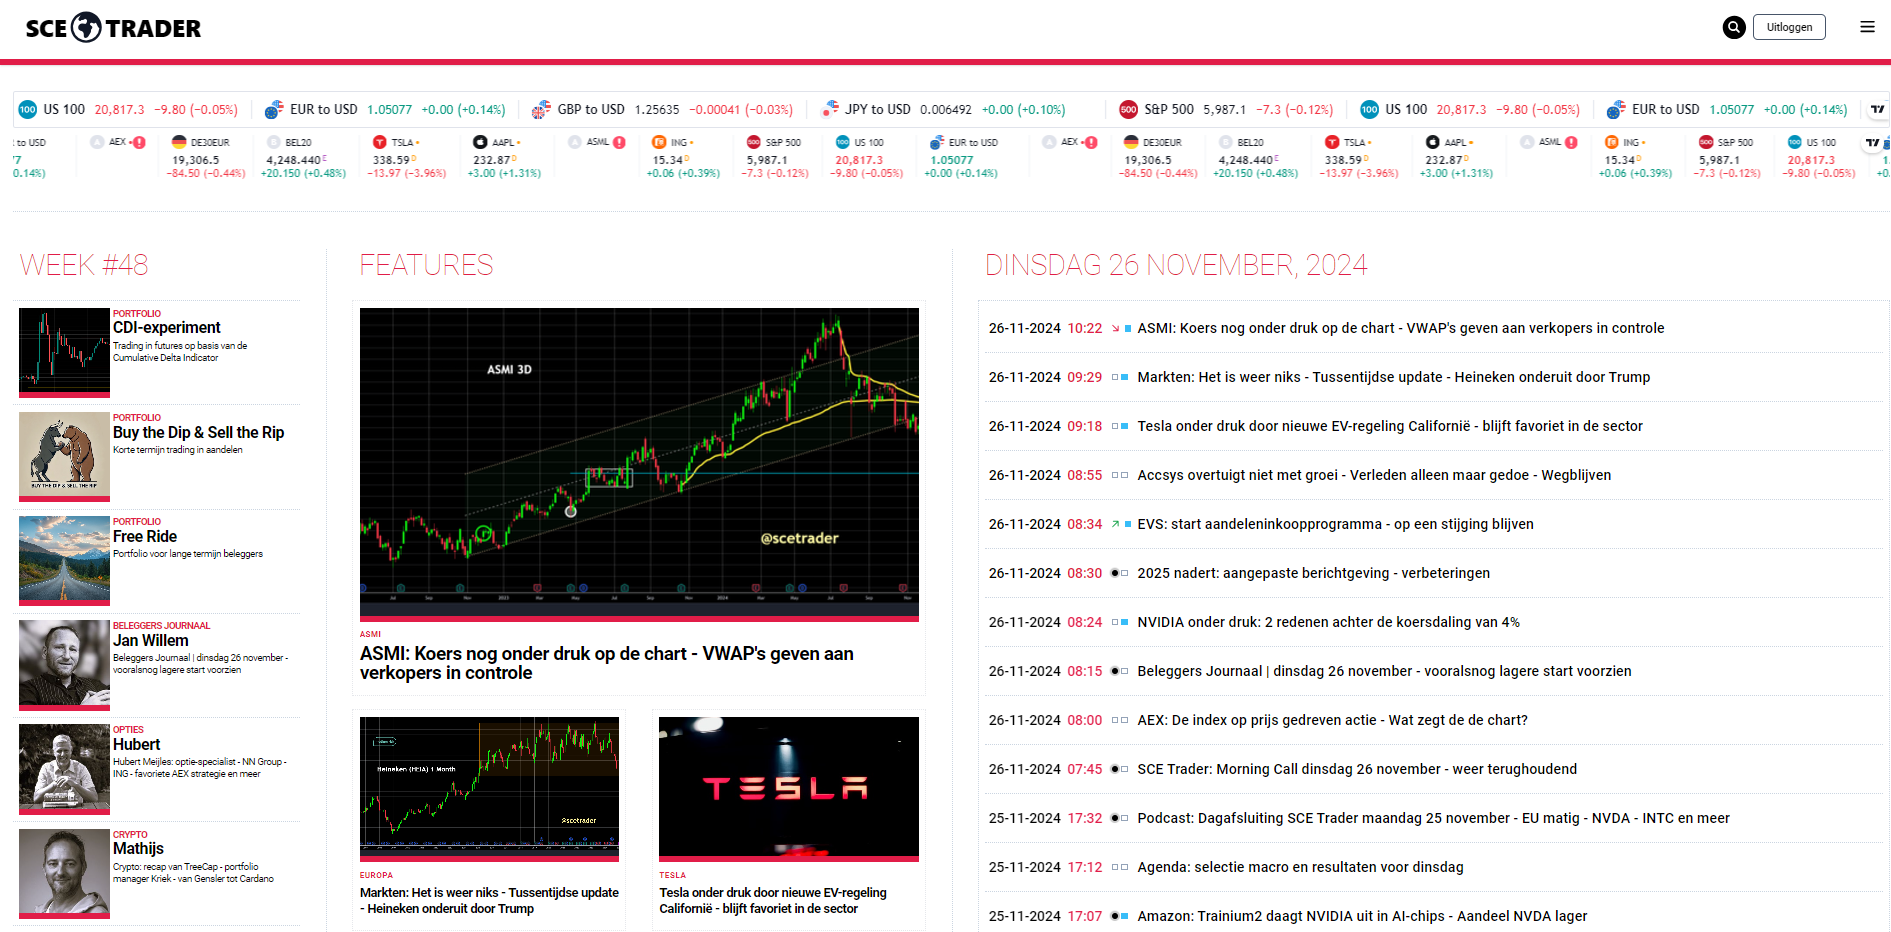Image resolution: width=1891 pixels, height=932 pixels.
Task: Open the Hubert options link
Action: (x=136, y=744)
